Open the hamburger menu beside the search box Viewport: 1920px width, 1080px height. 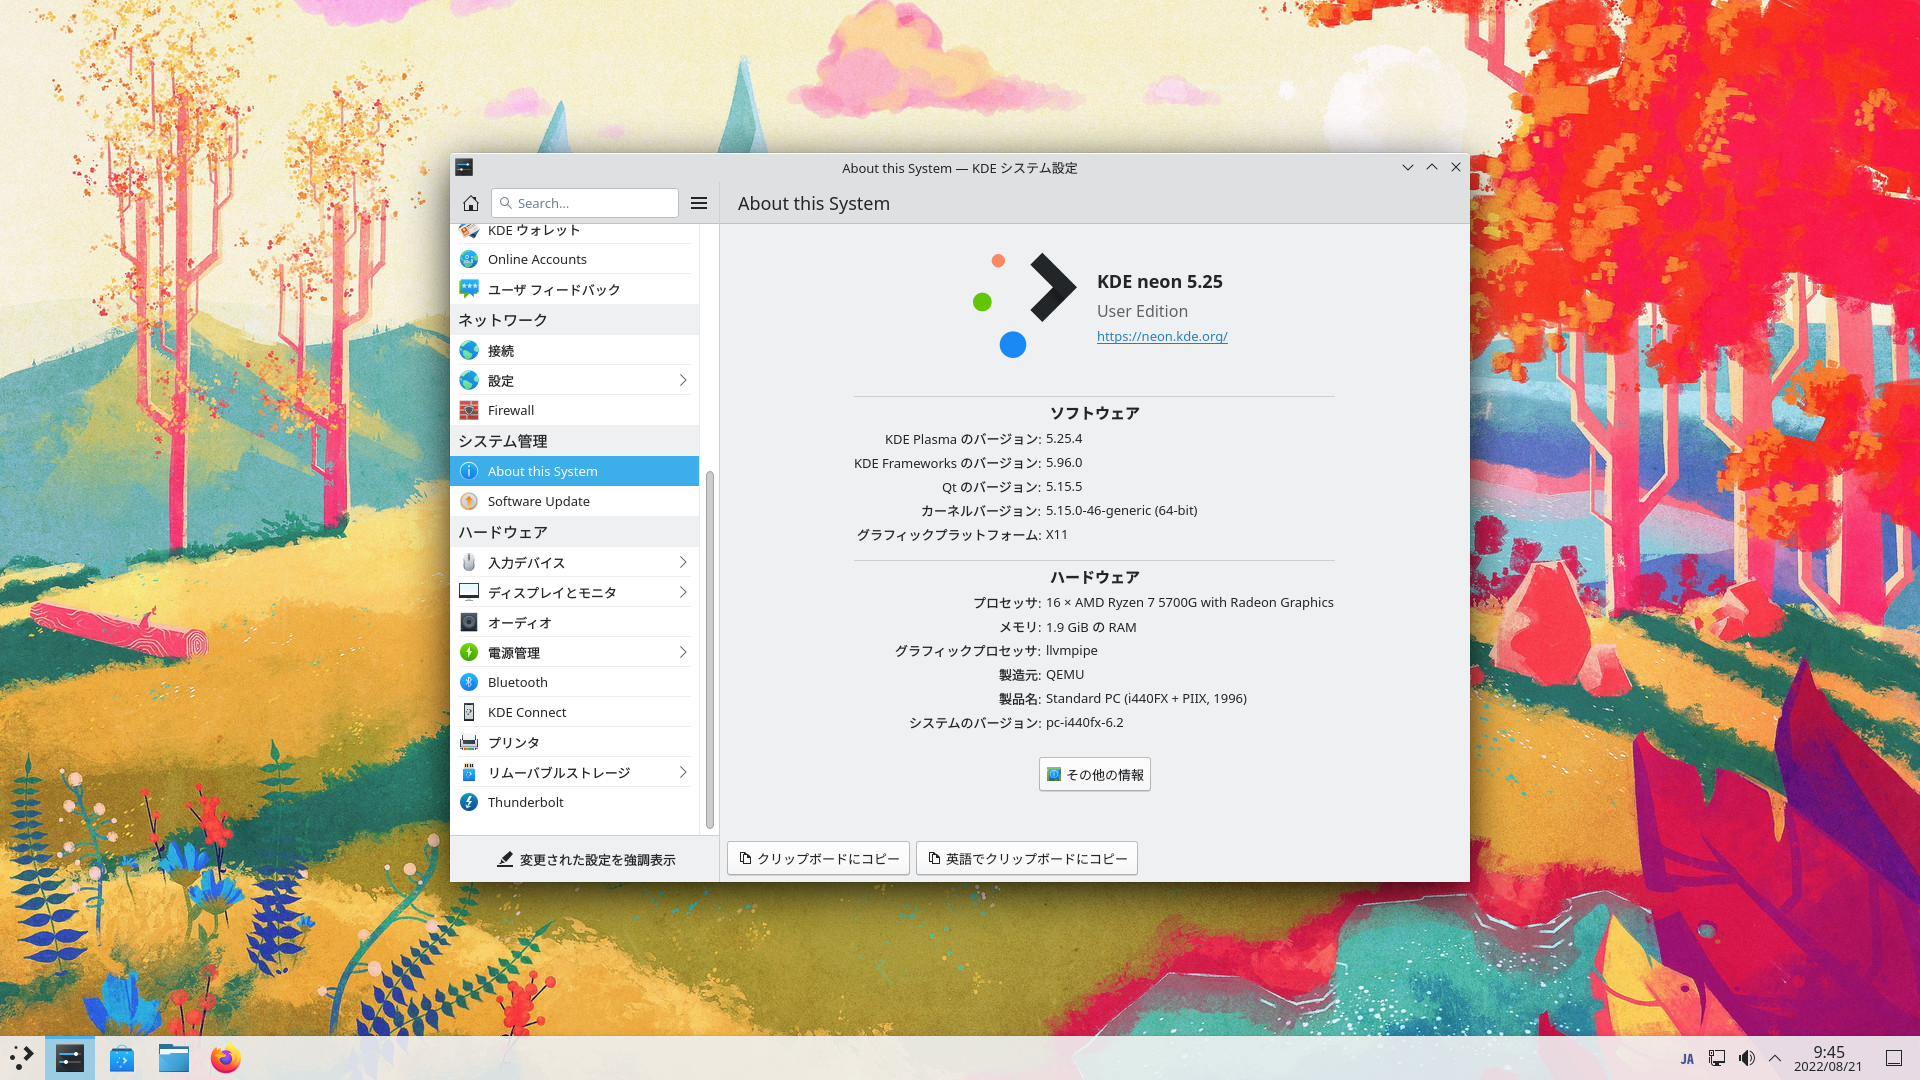tap(699, 203)
